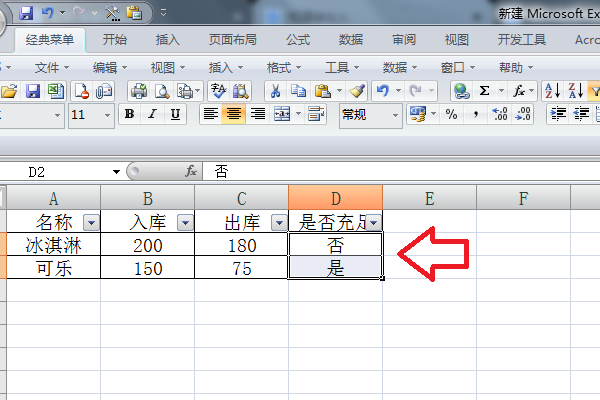This screenshot has height=400, width=600.
Task: Copy selection using the copy icon
Action: 298,91
